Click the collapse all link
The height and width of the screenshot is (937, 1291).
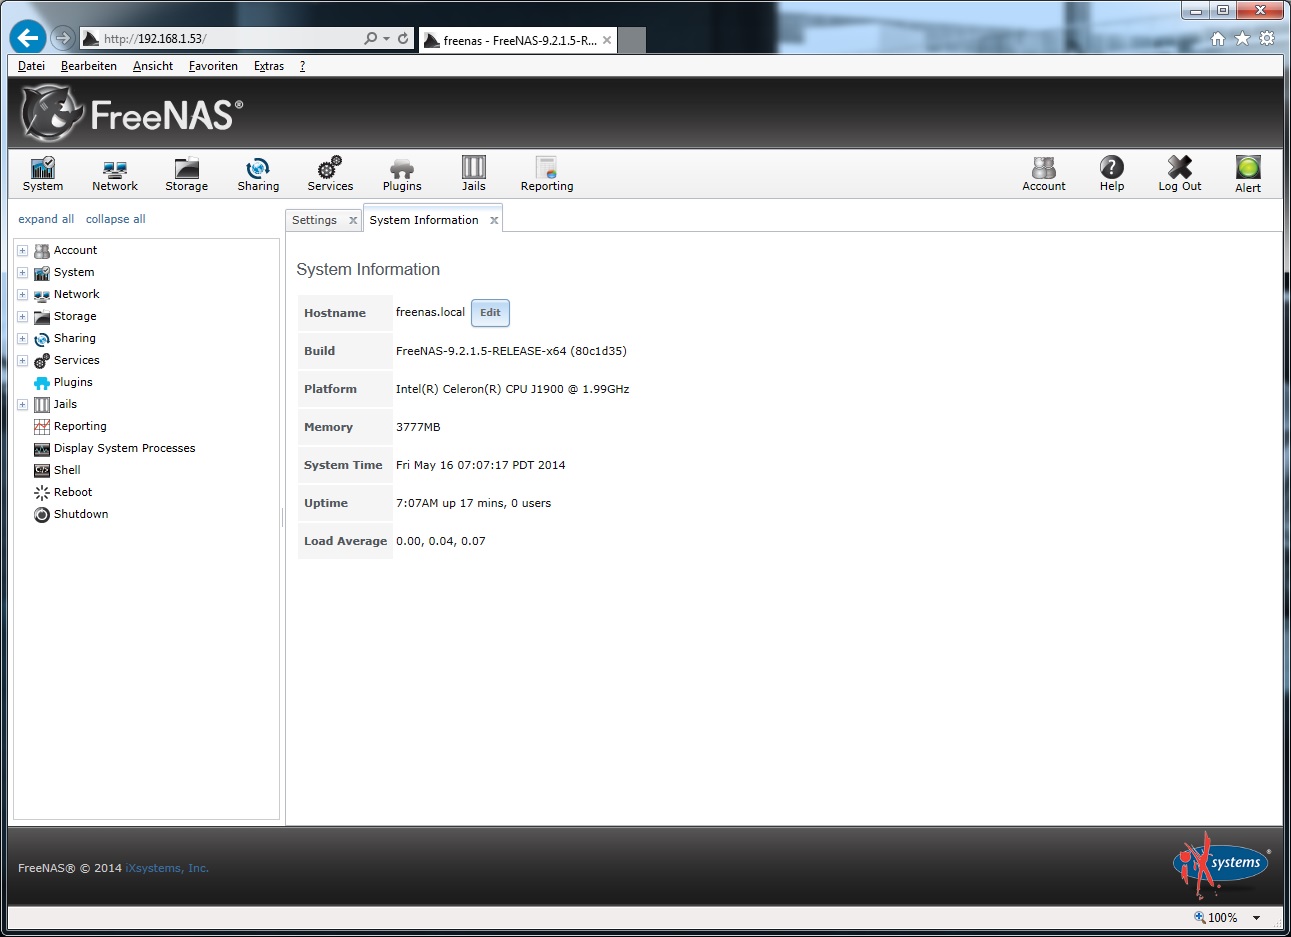click(116, 219)
